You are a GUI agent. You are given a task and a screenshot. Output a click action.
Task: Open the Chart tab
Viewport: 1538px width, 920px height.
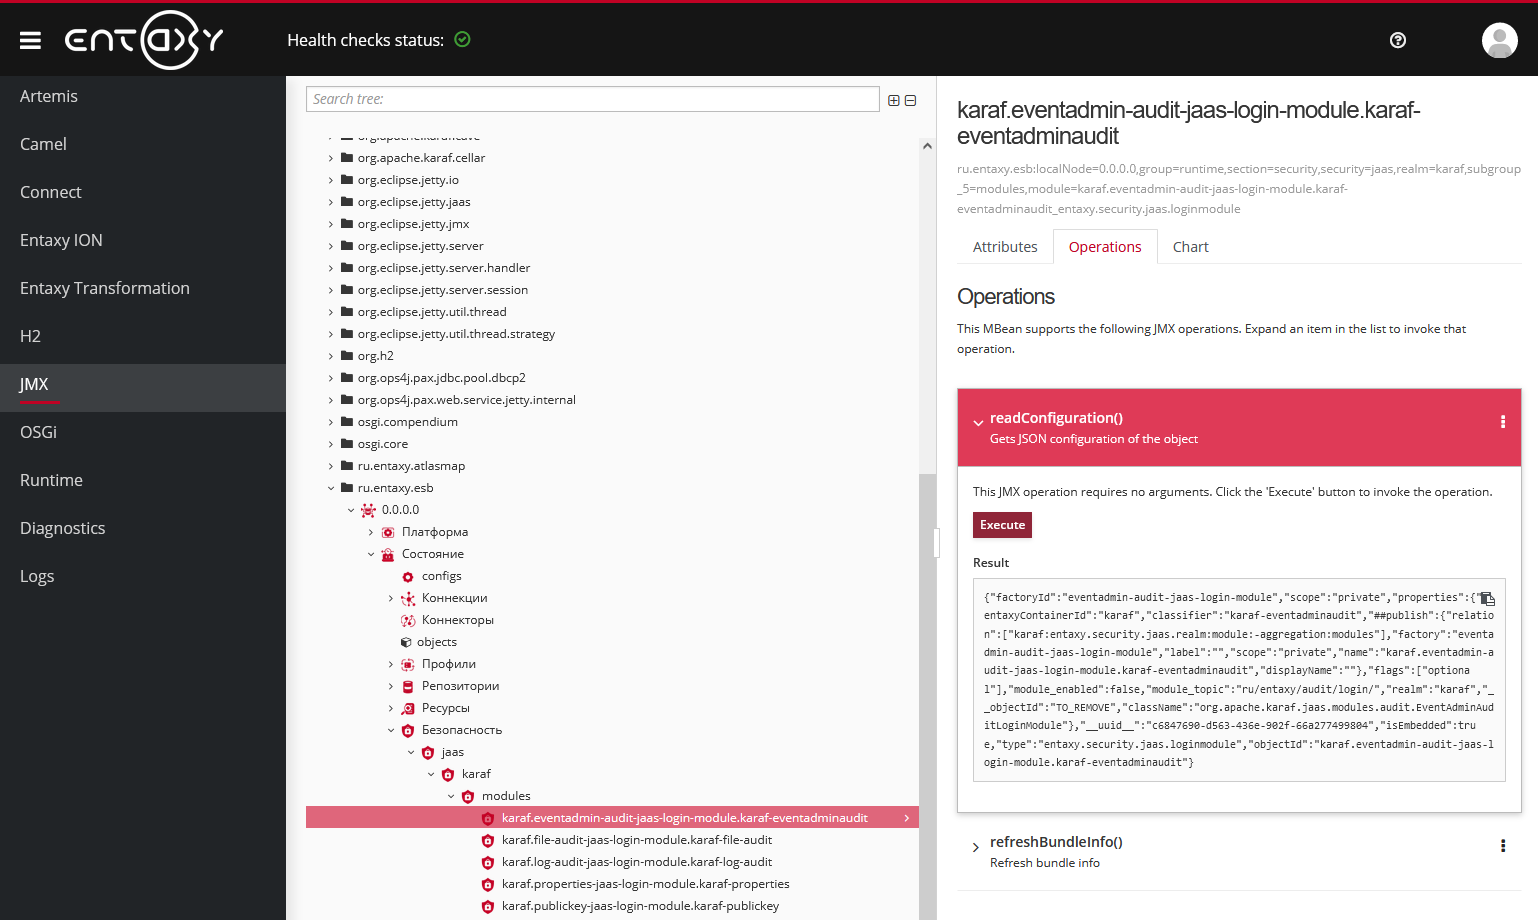(x=1190, y=246)
